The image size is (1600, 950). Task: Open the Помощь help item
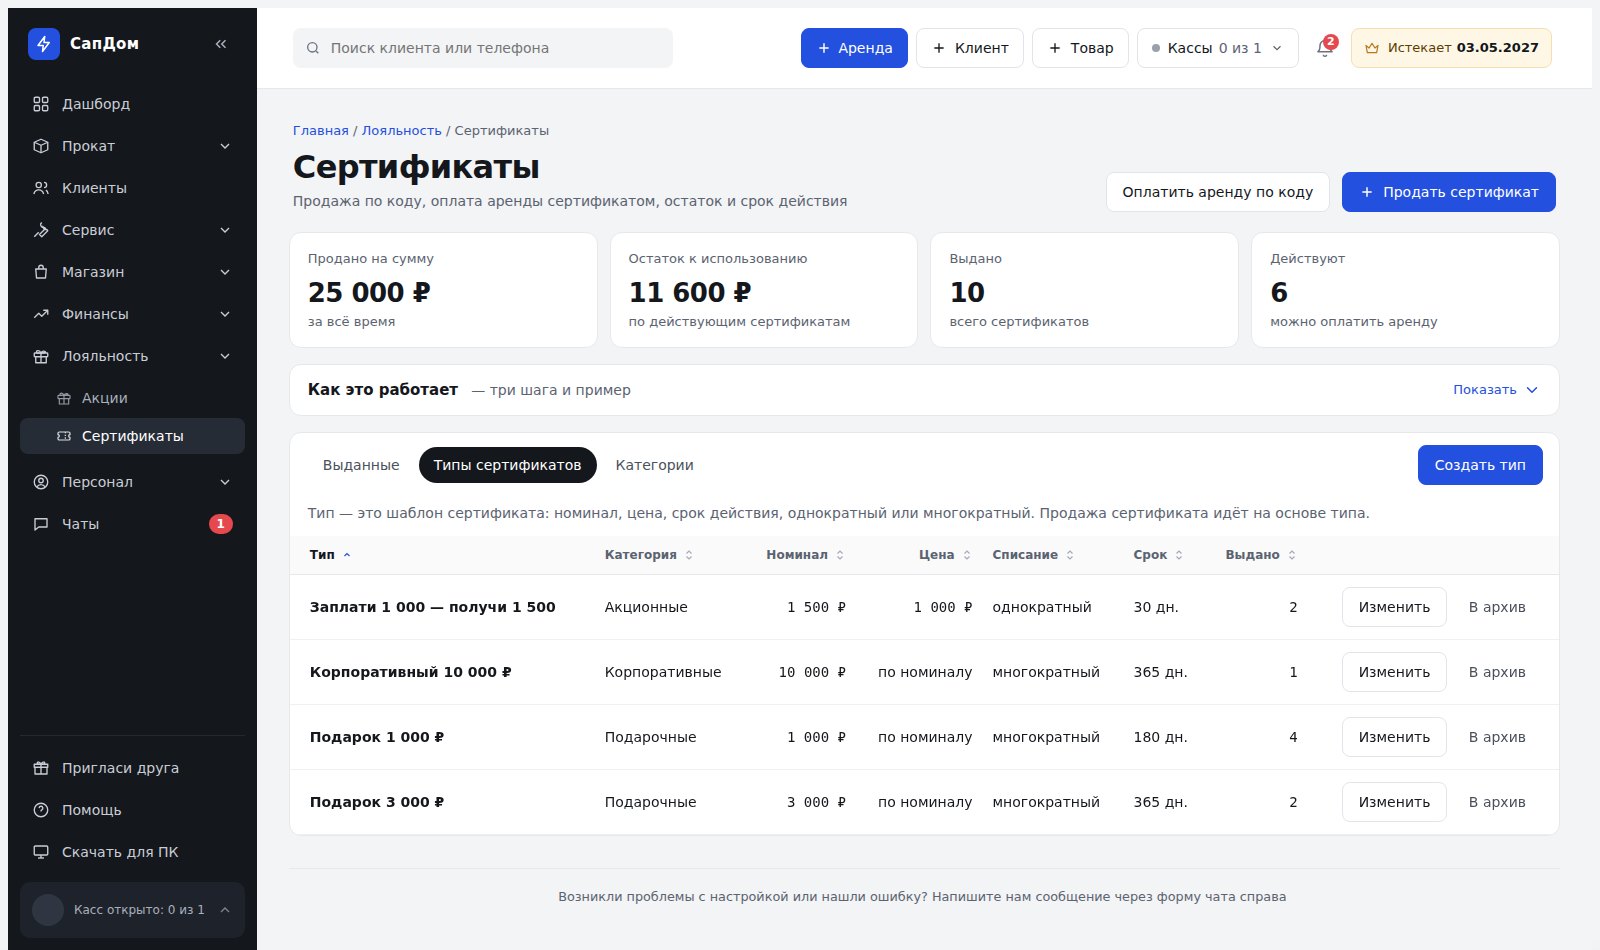[x=132, y=810]
